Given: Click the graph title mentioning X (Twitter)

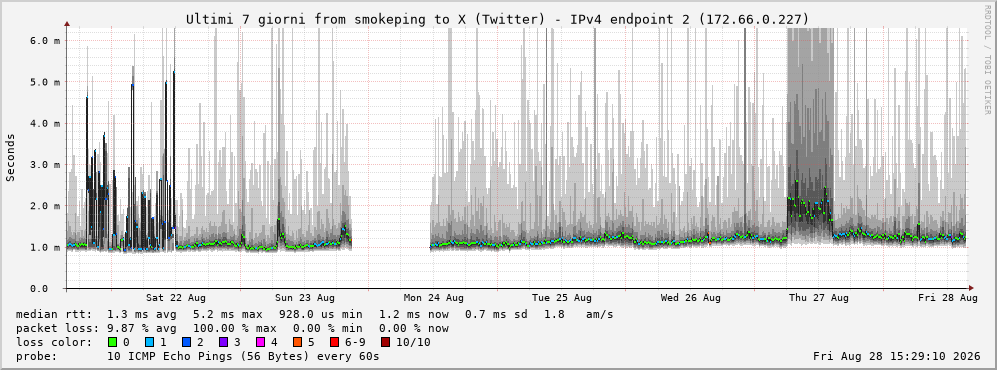Looking at the screenshot, I should (x=498, y=20).
